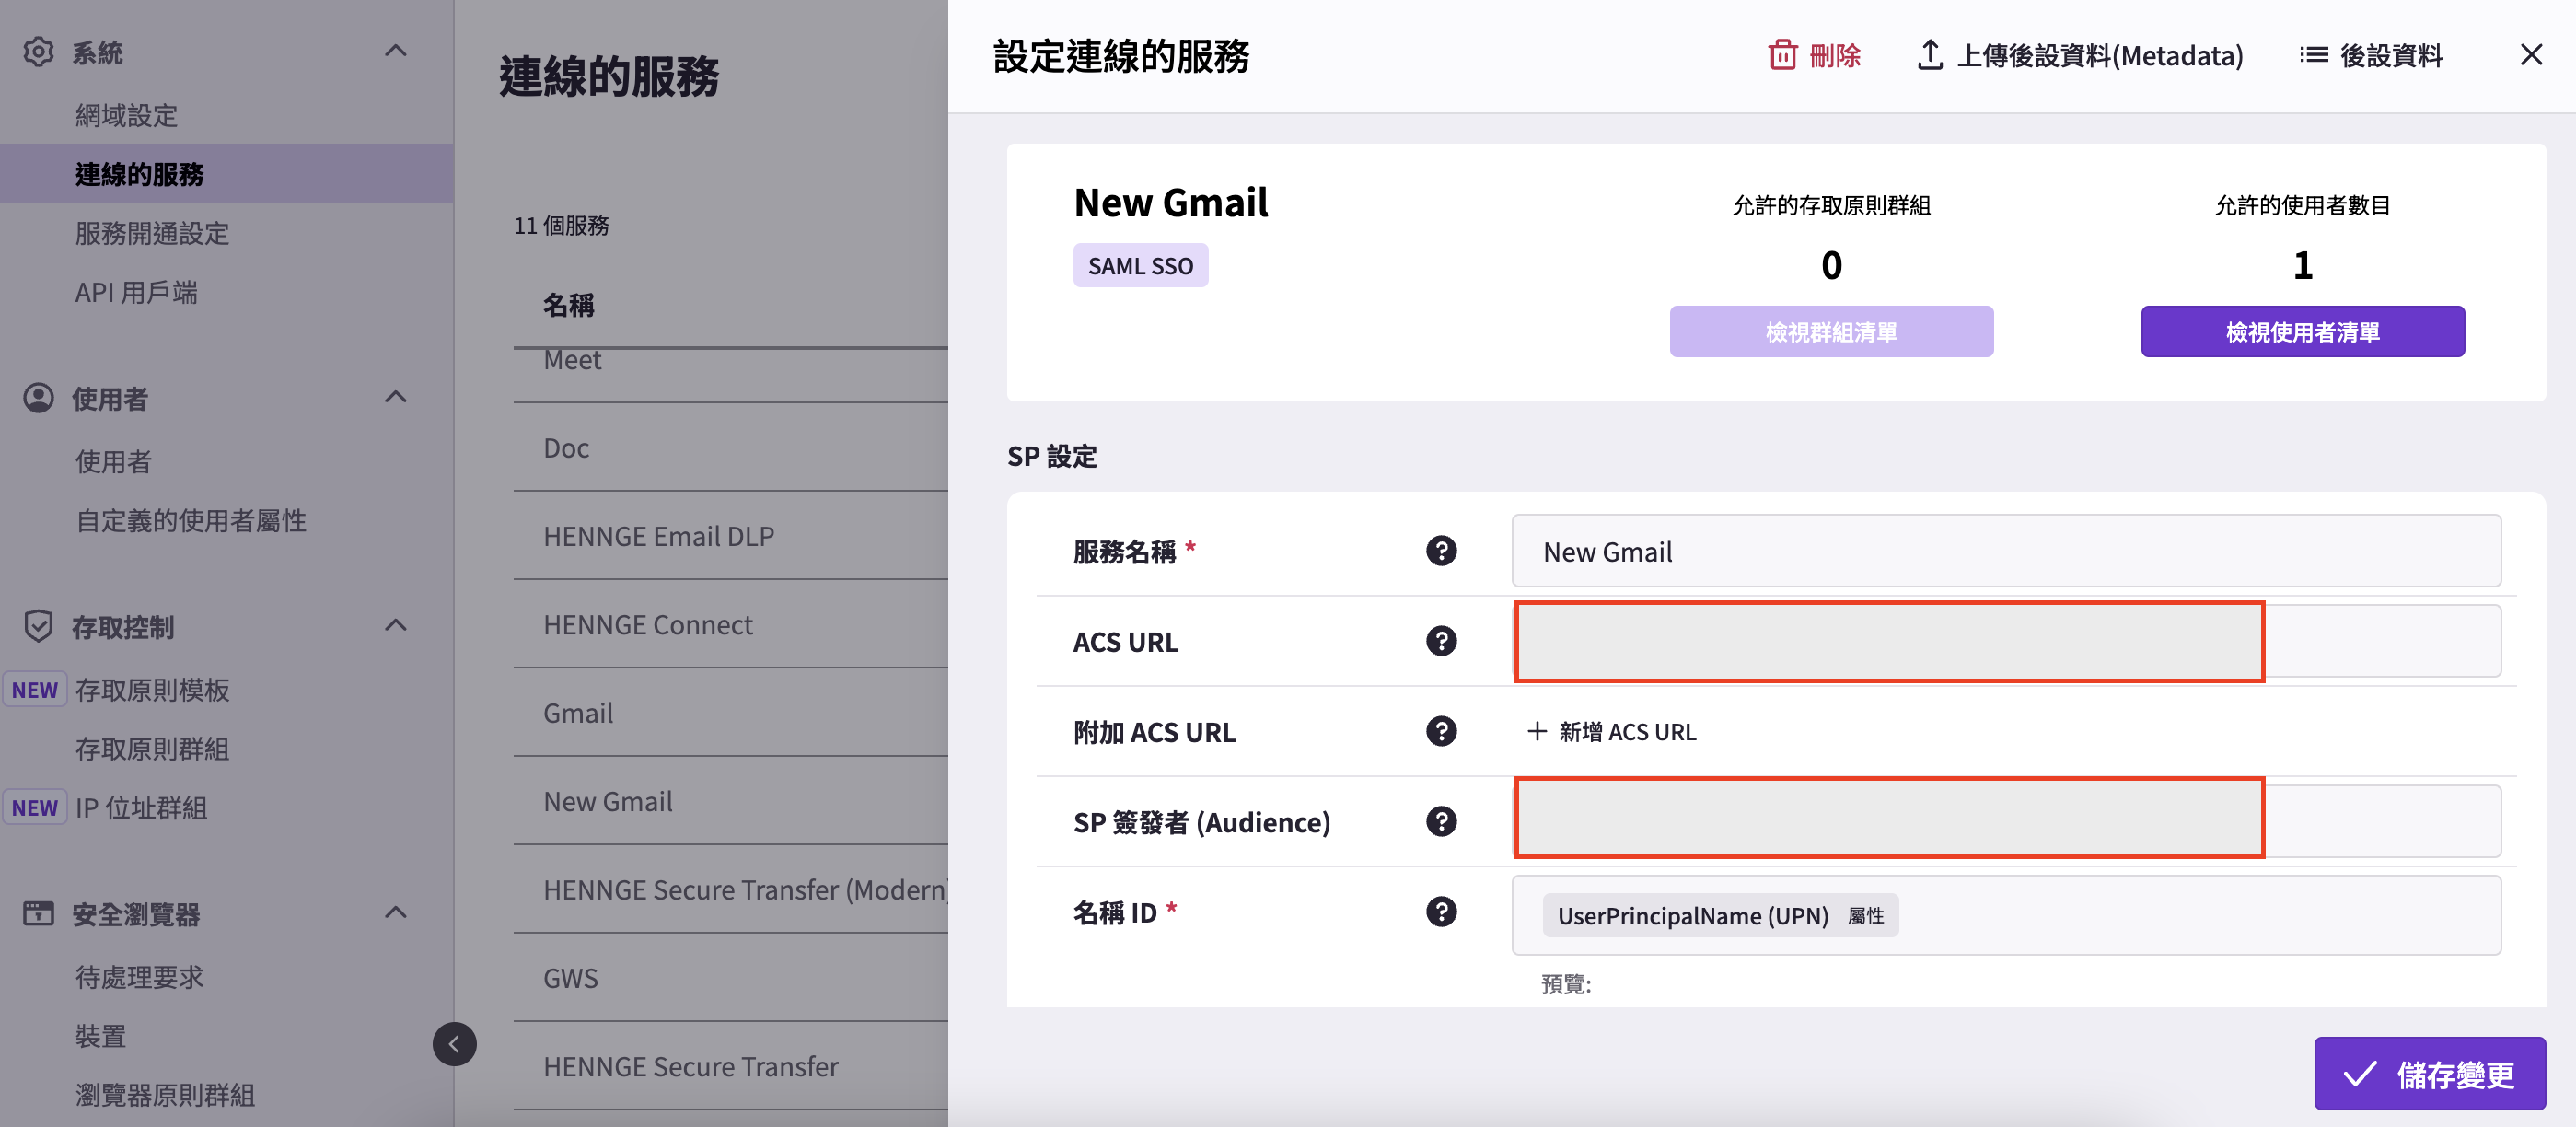Collapse the sidebar with the round arrow button
2576x1127 pixels.
pyautogui.click(x=454, y=1044)
